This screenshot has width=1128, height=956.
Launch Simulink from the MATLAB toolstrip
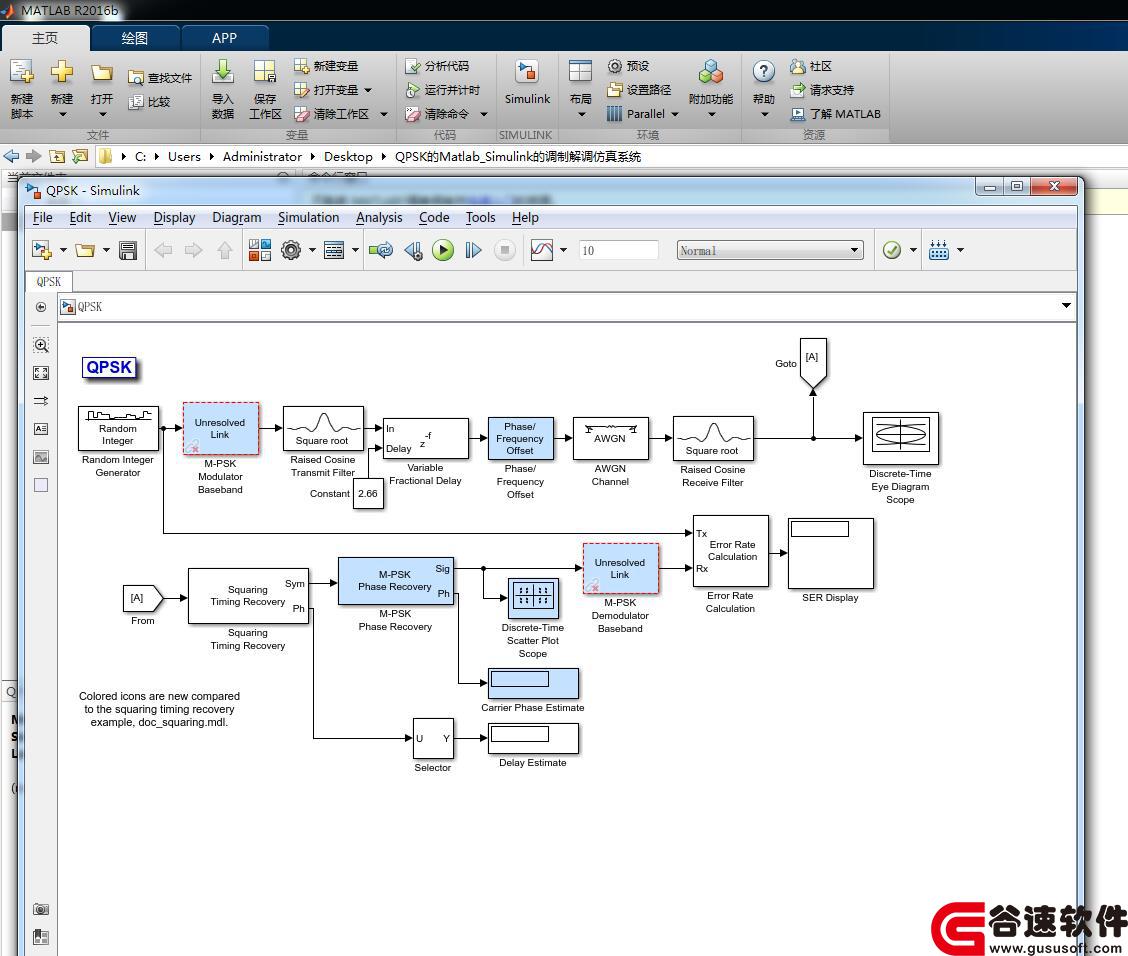[x=527, y=83]
